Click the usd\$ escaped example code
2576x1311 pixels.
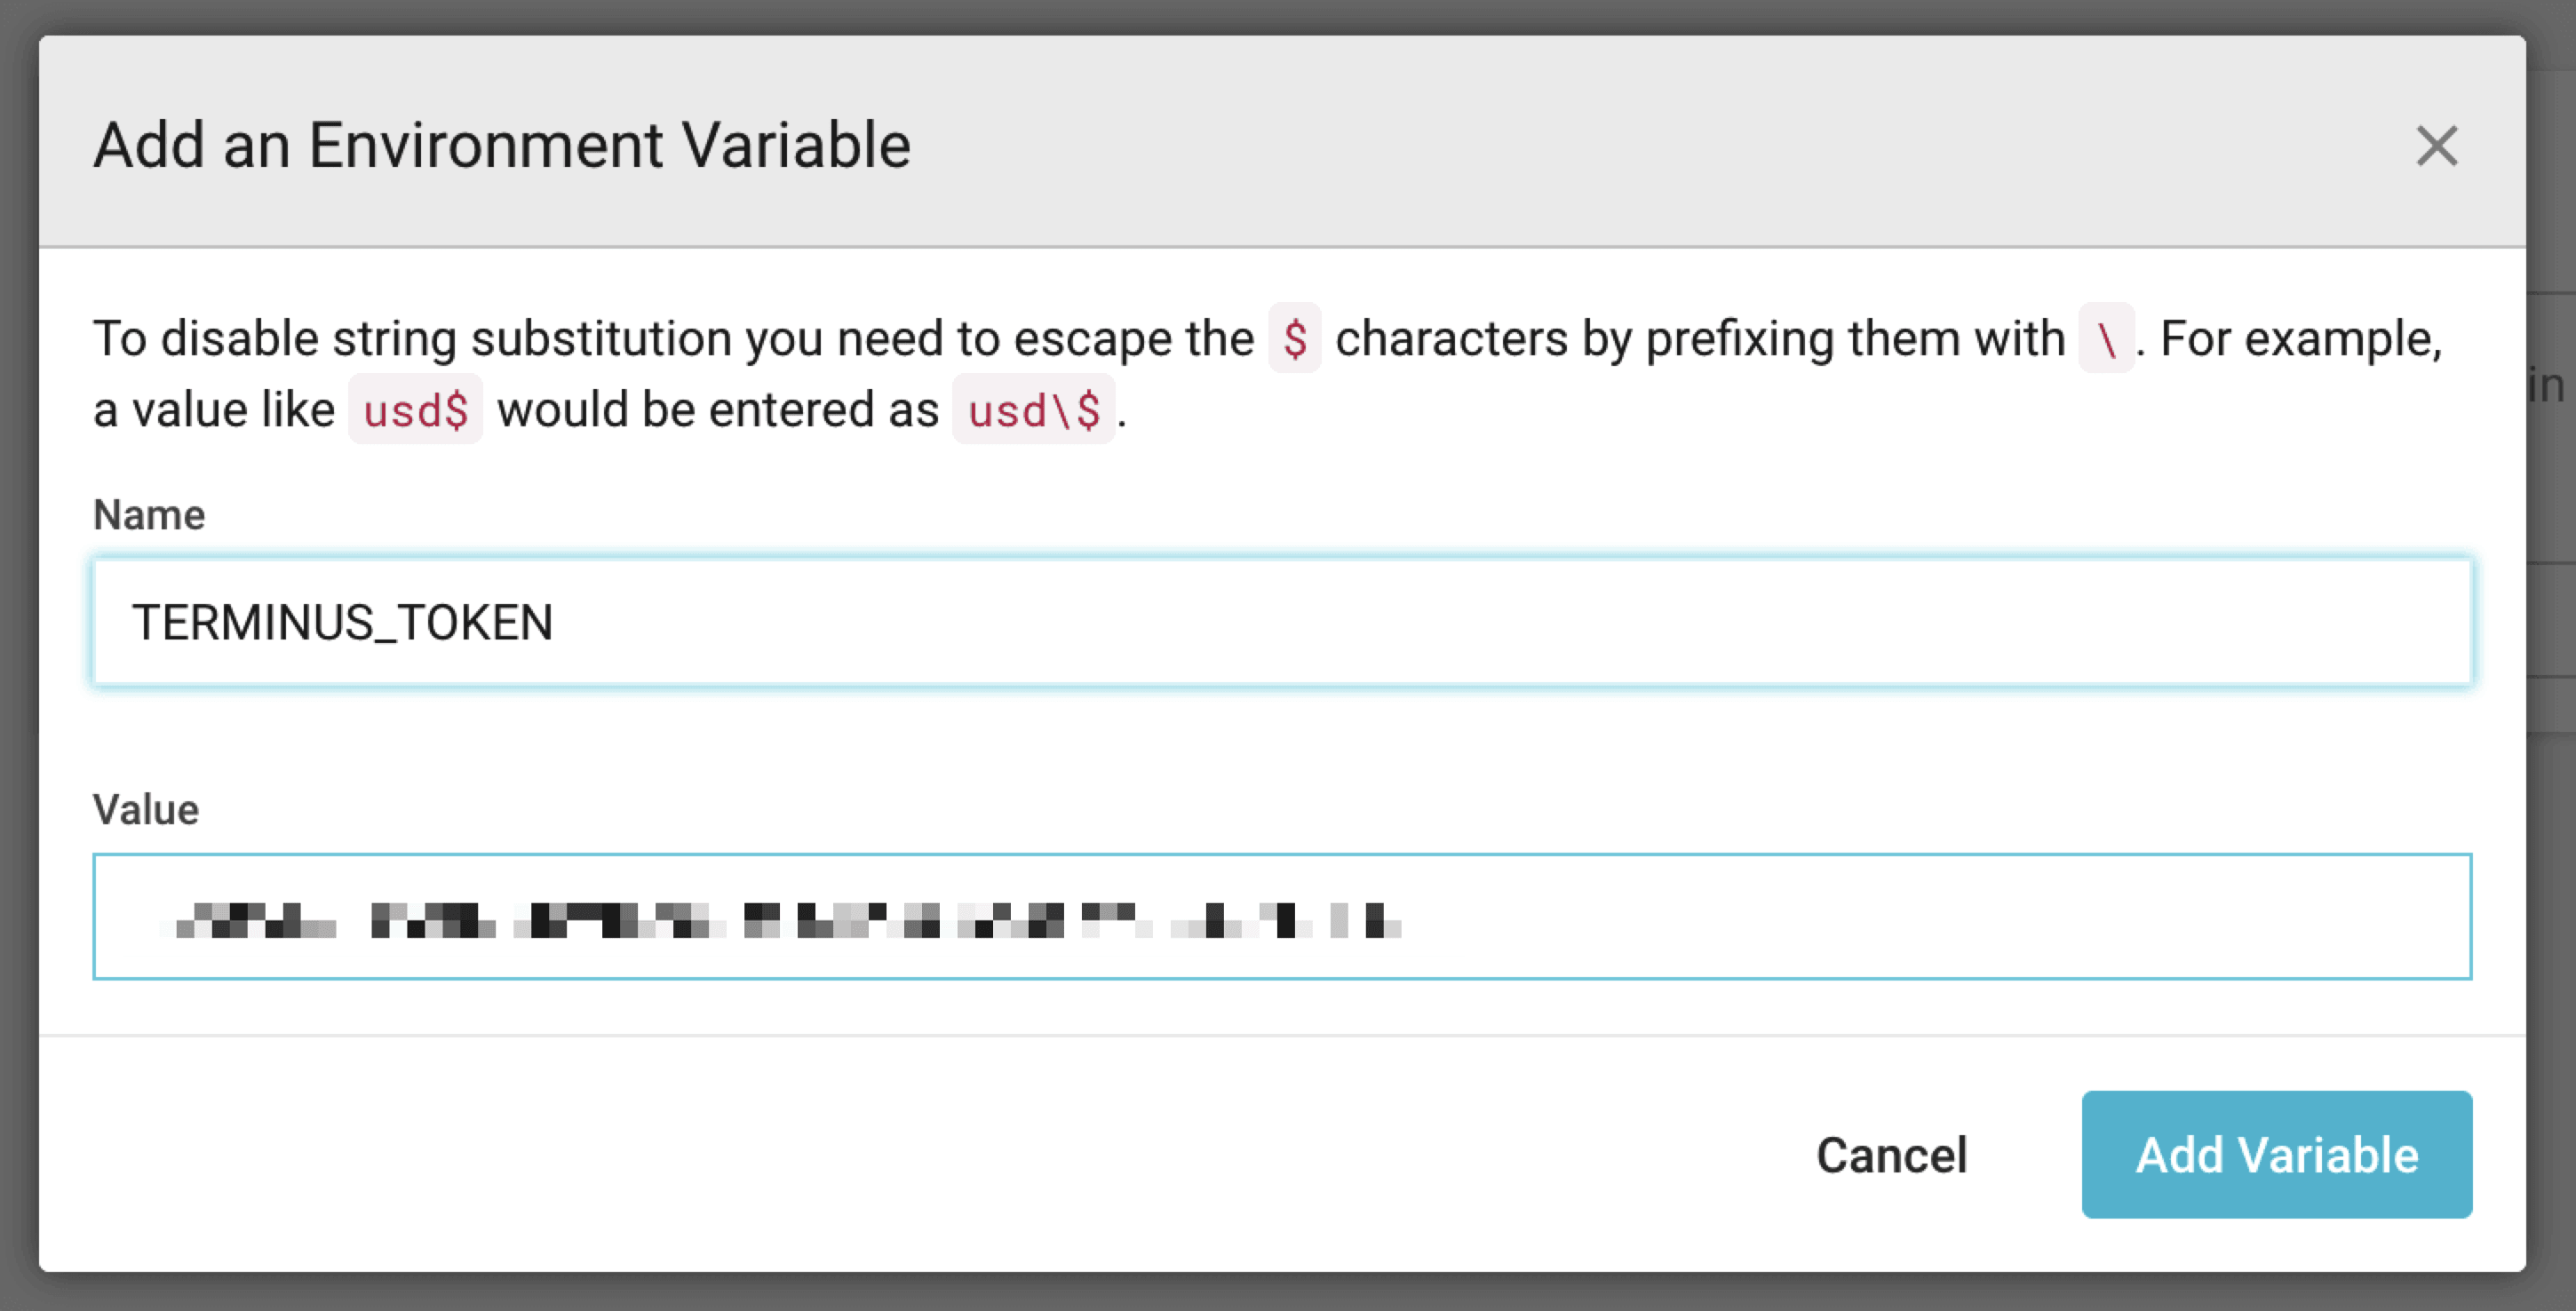(1034, 410)
